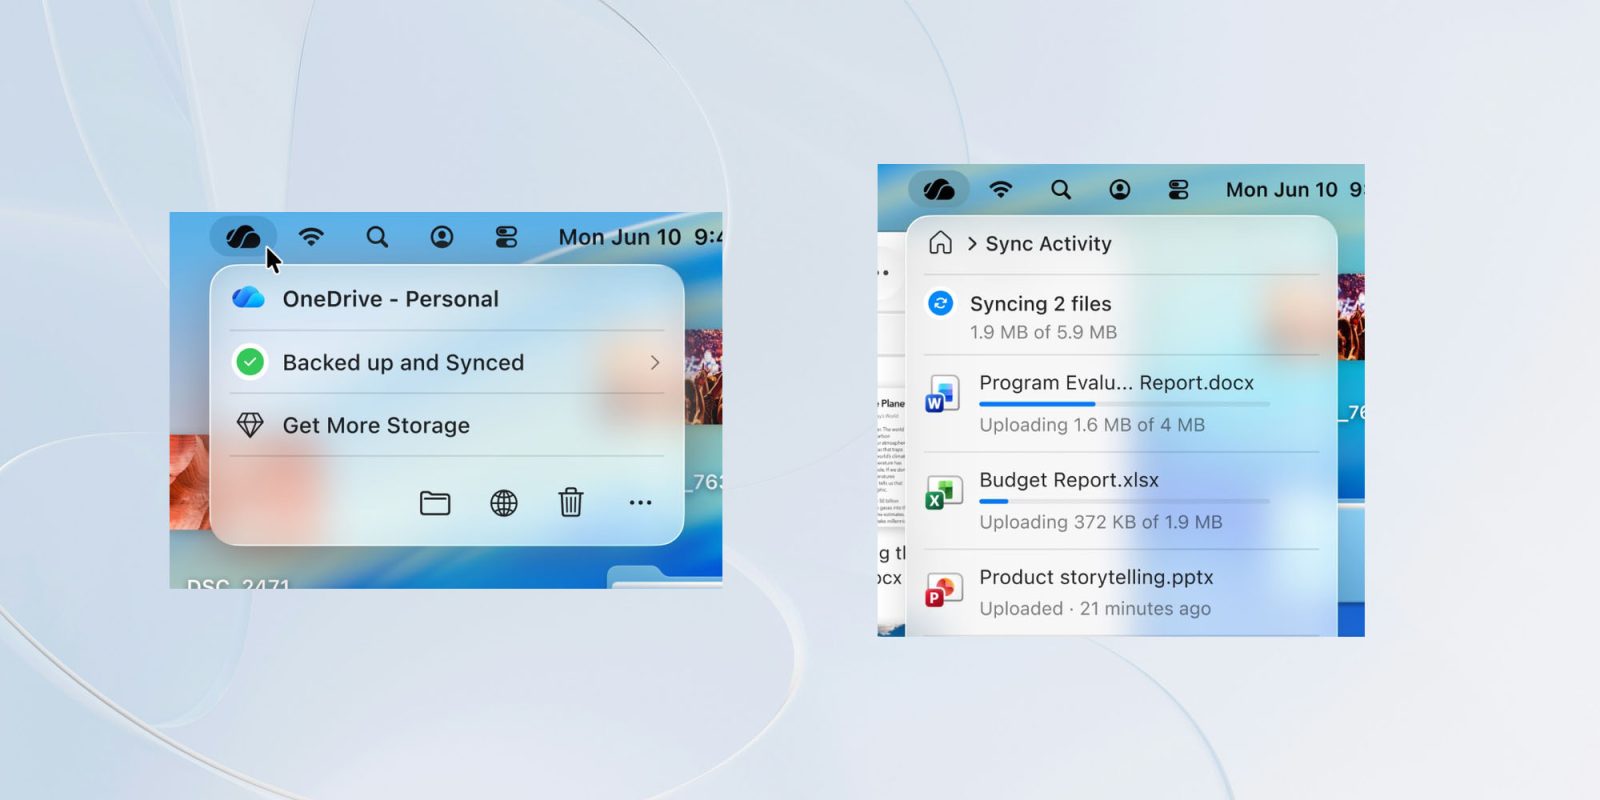The height and width of the screenshot is (800, 1600).
Task: Click the Program Evalu... Report.docx upload progress bar
Action: (x=1123, y=404)
